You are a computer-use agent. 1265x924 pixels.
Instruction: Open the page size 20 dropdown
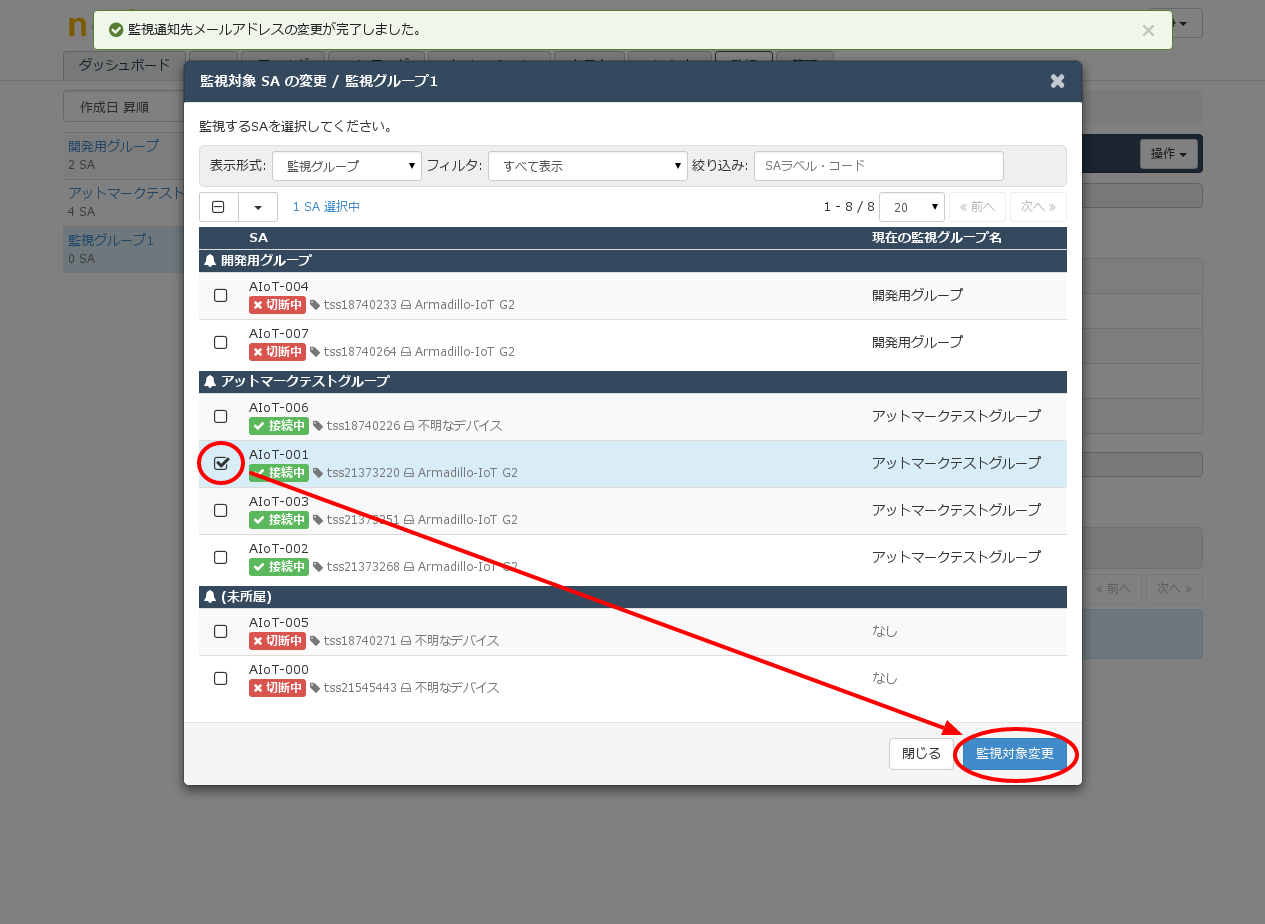point(912,207)
